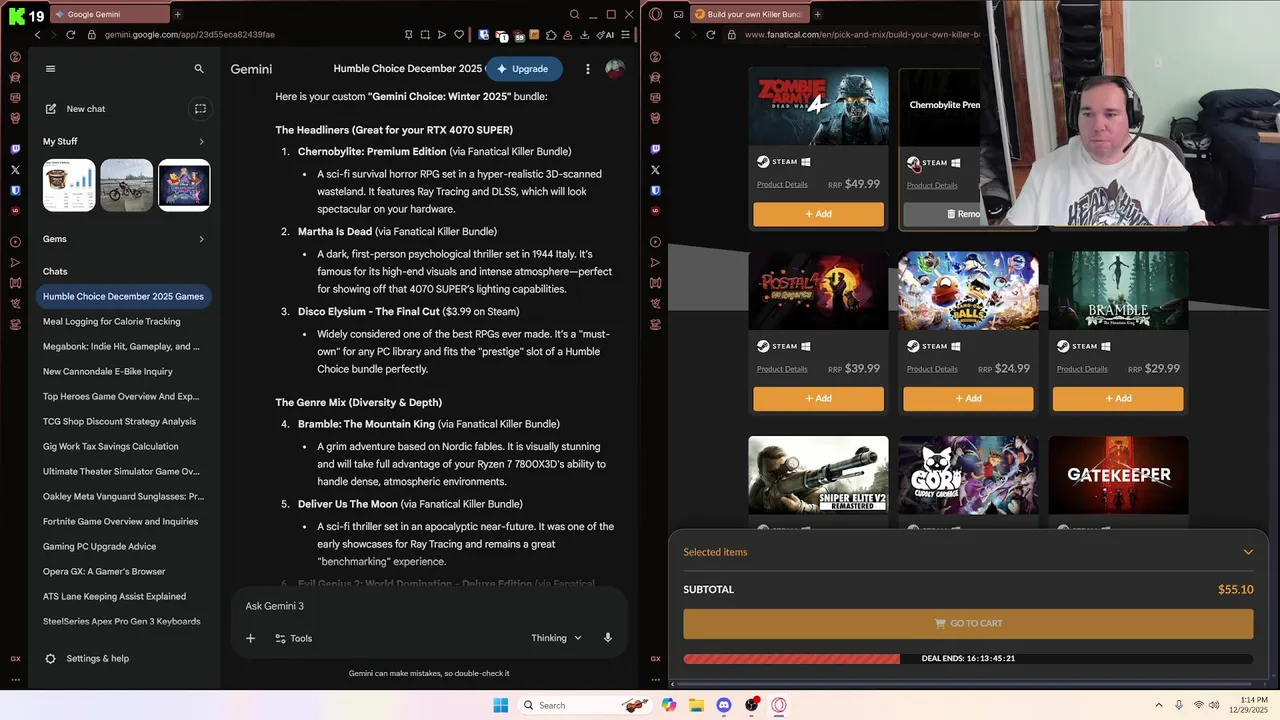Open the Downloads icon in Gemini window toolbar
1280x720 pixels.
[584, 34]
